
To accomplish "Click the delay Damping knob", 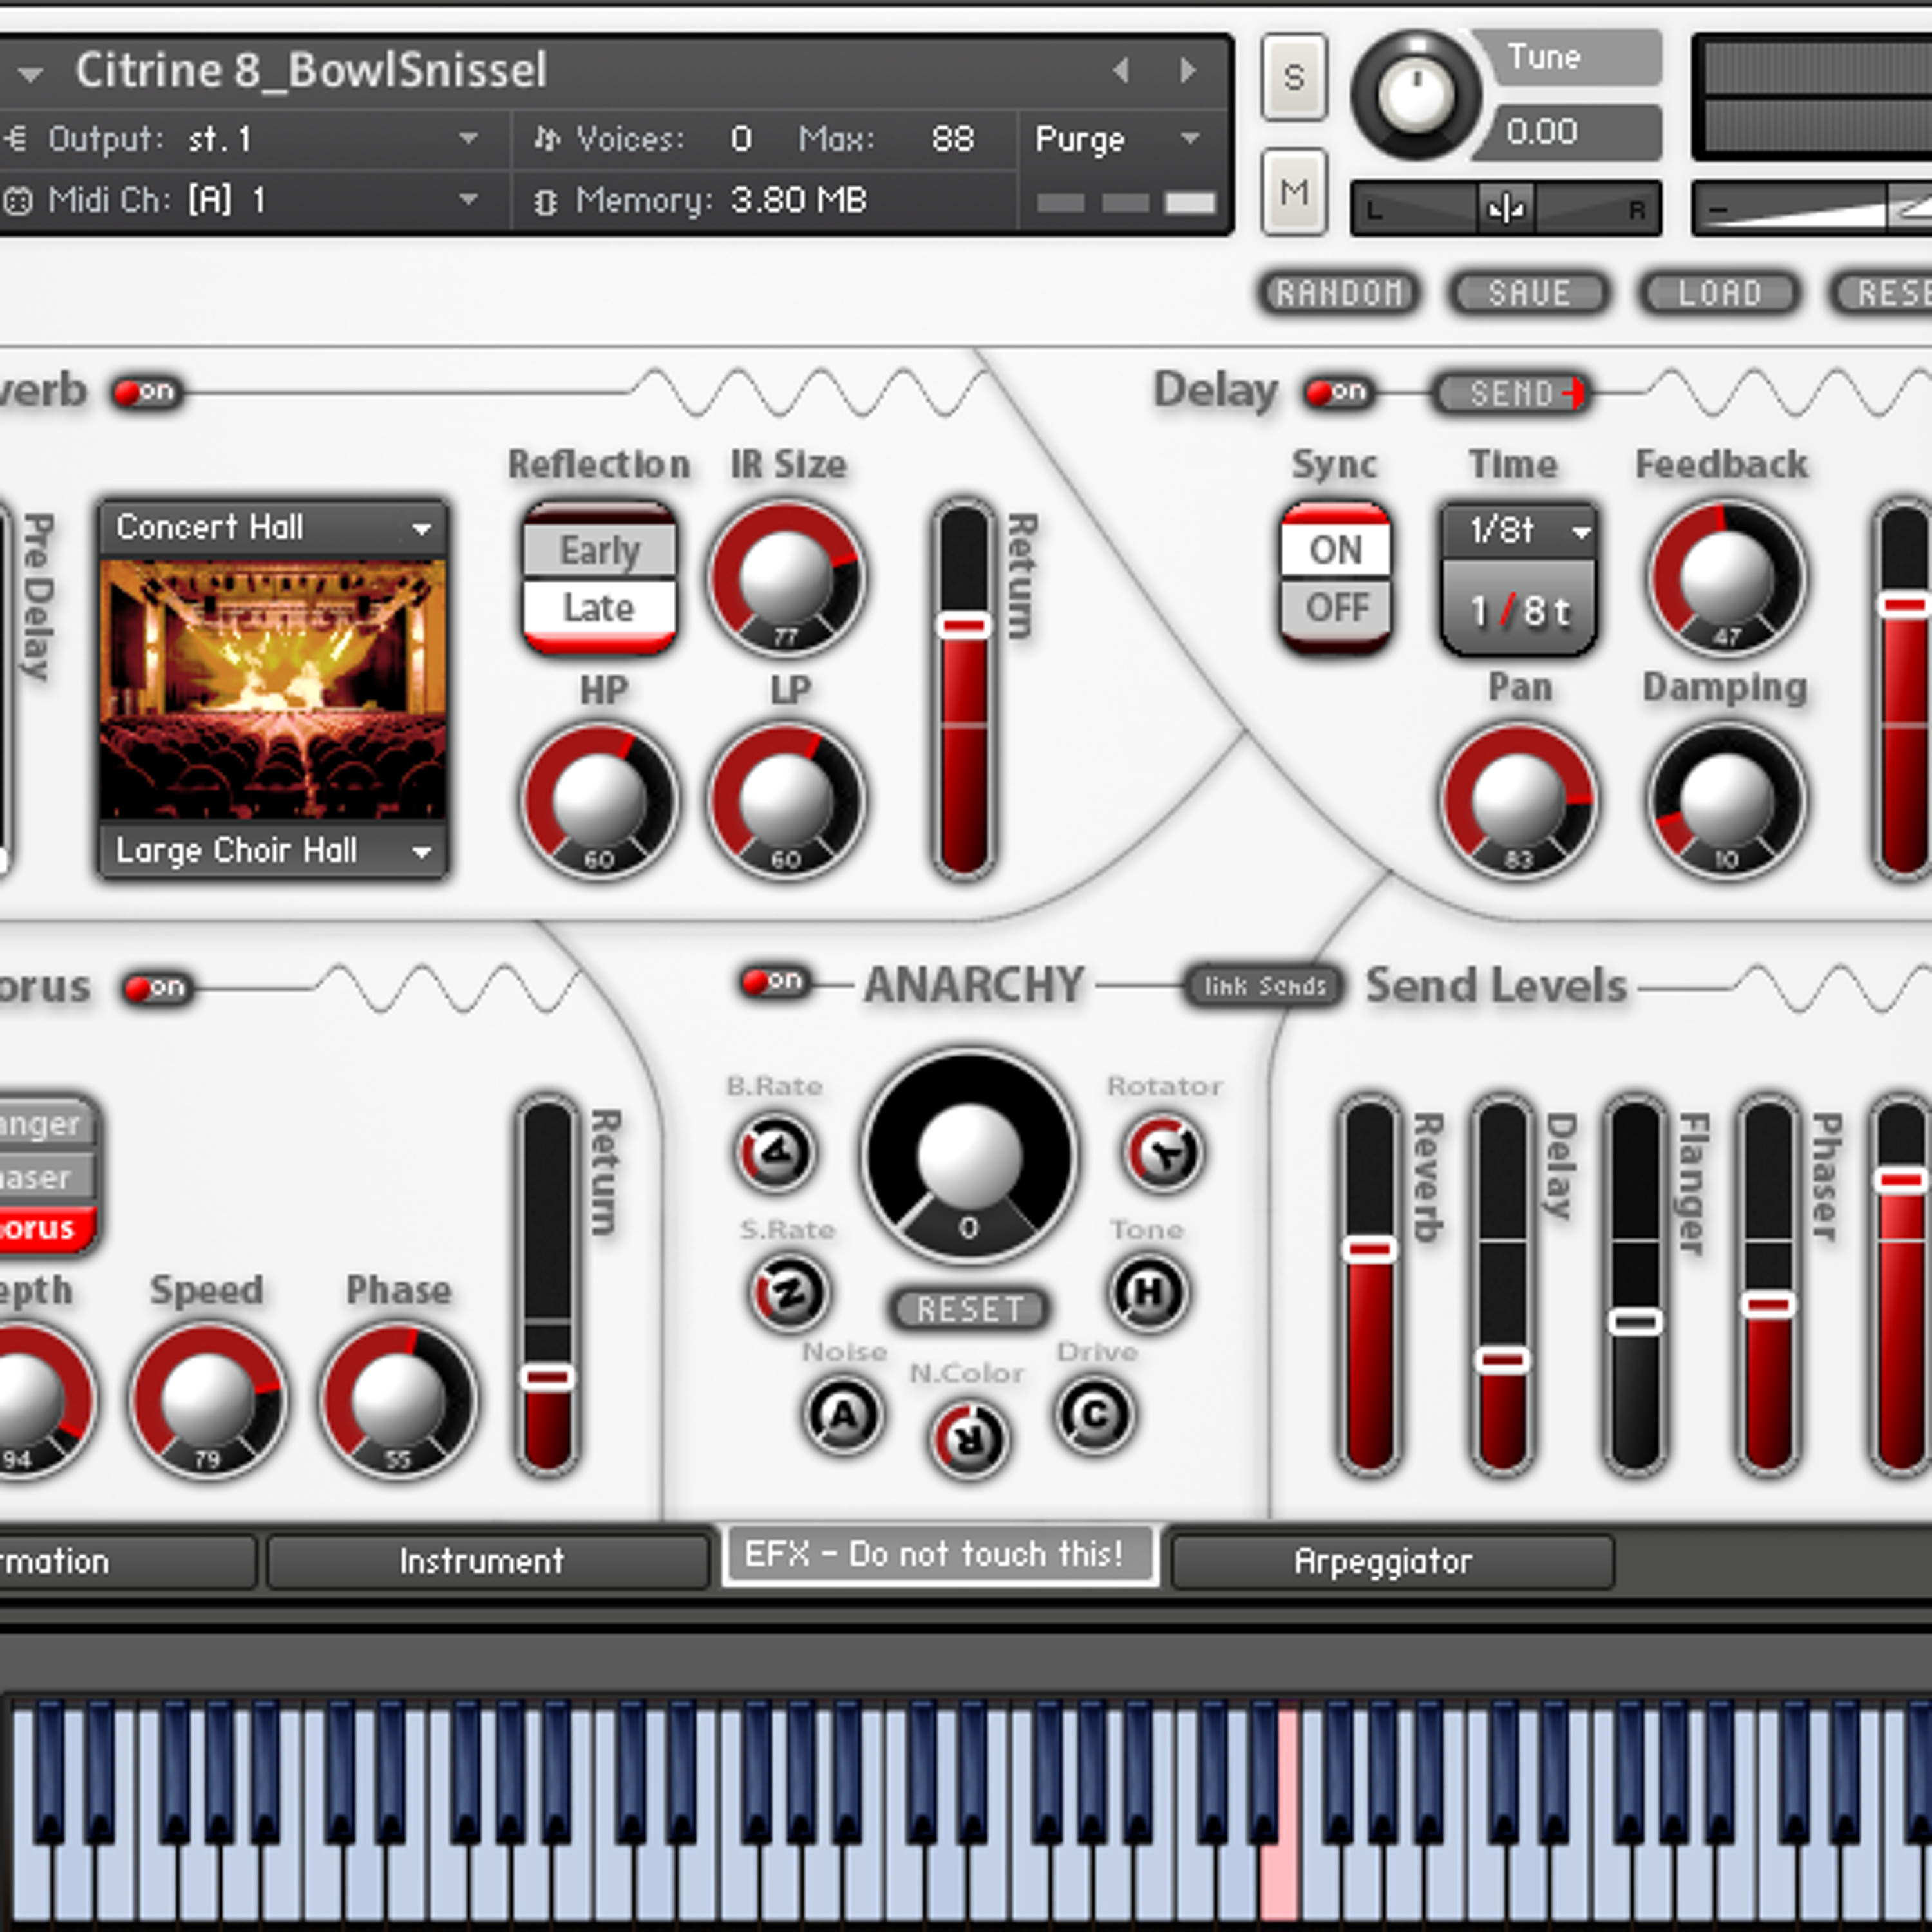I will click(1727, 801).
